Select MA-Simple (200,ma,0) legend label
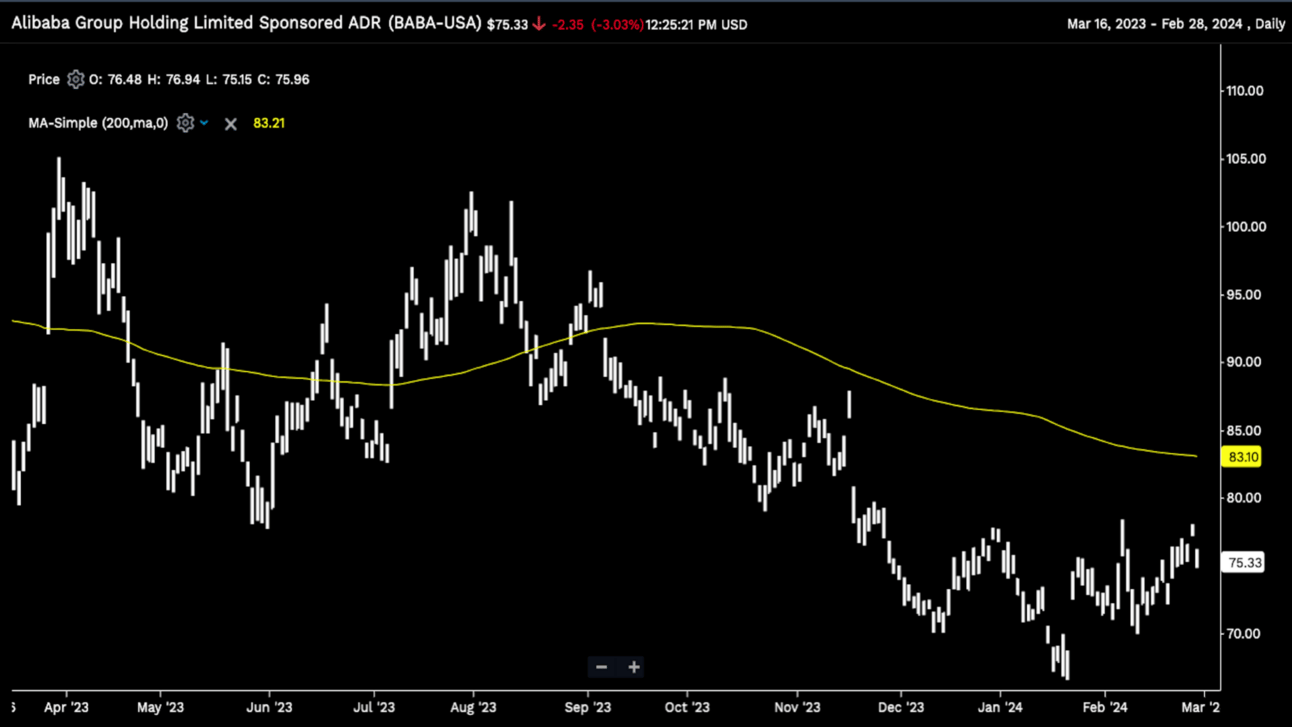The image size is (1292, 727). (98, 123)
